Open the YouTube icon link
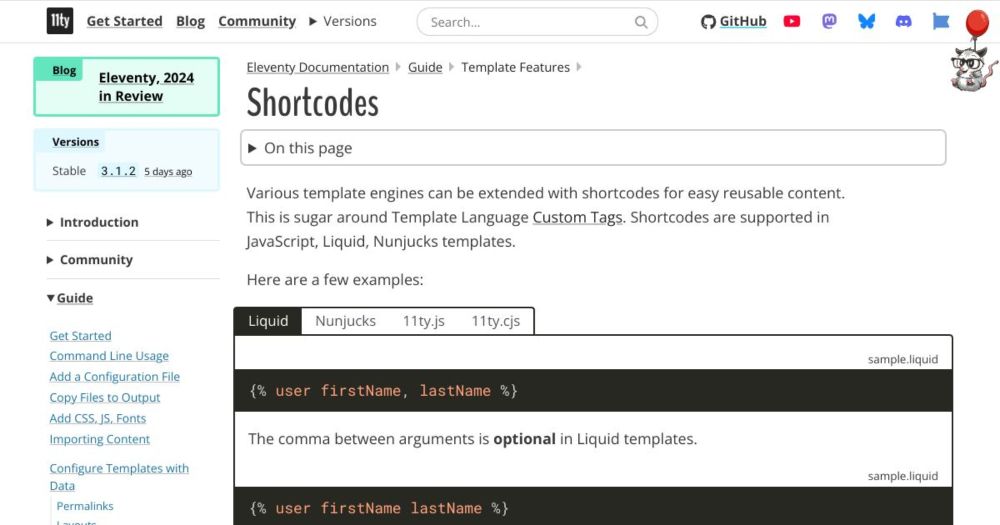 point(791,22)
